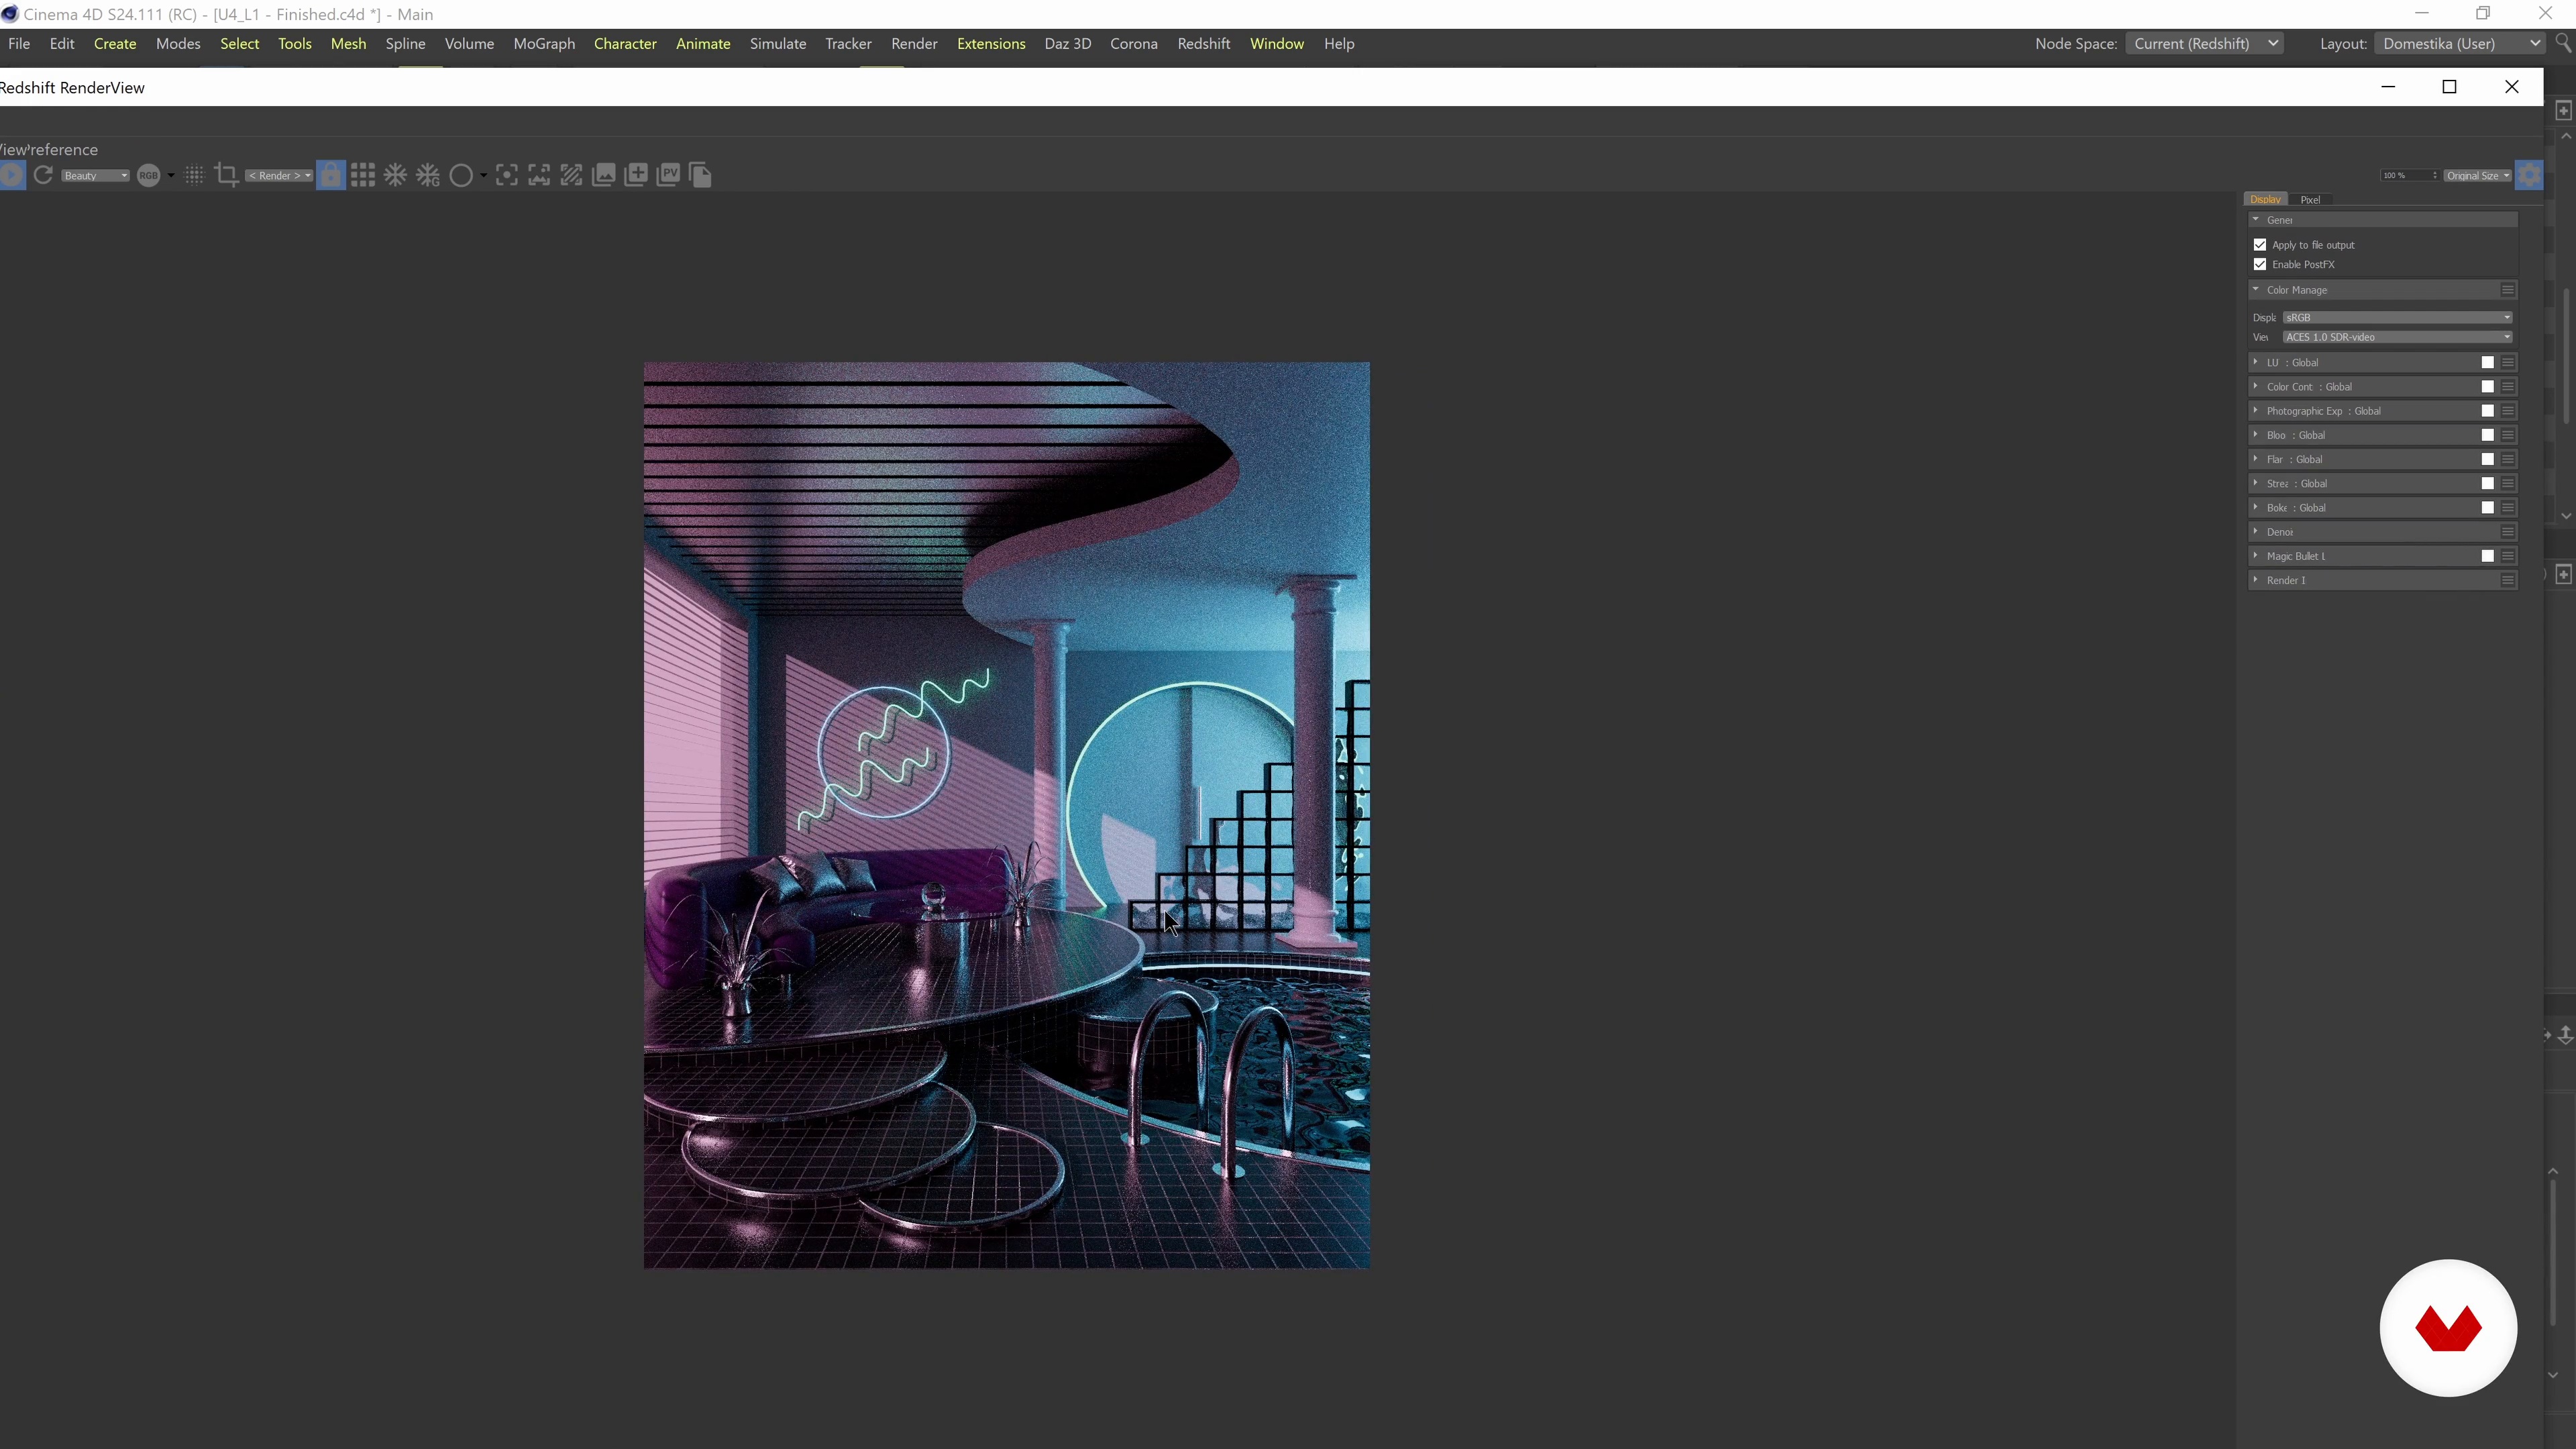Viewport: 2576px width, 1449px height.
Task: Open the Original Size dropdown
Action: pyautogui.click(x=2478, y=176)
